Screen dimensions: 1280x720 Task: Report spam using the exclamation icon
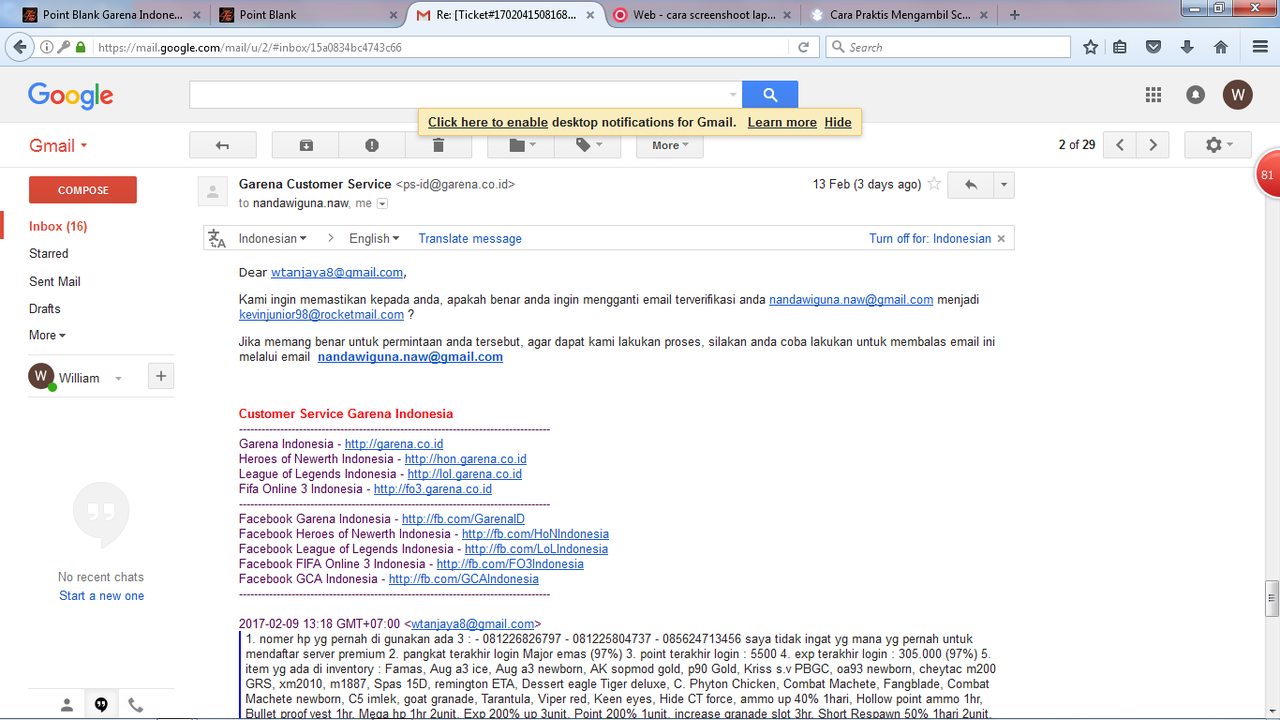click(x=372, y=145)
